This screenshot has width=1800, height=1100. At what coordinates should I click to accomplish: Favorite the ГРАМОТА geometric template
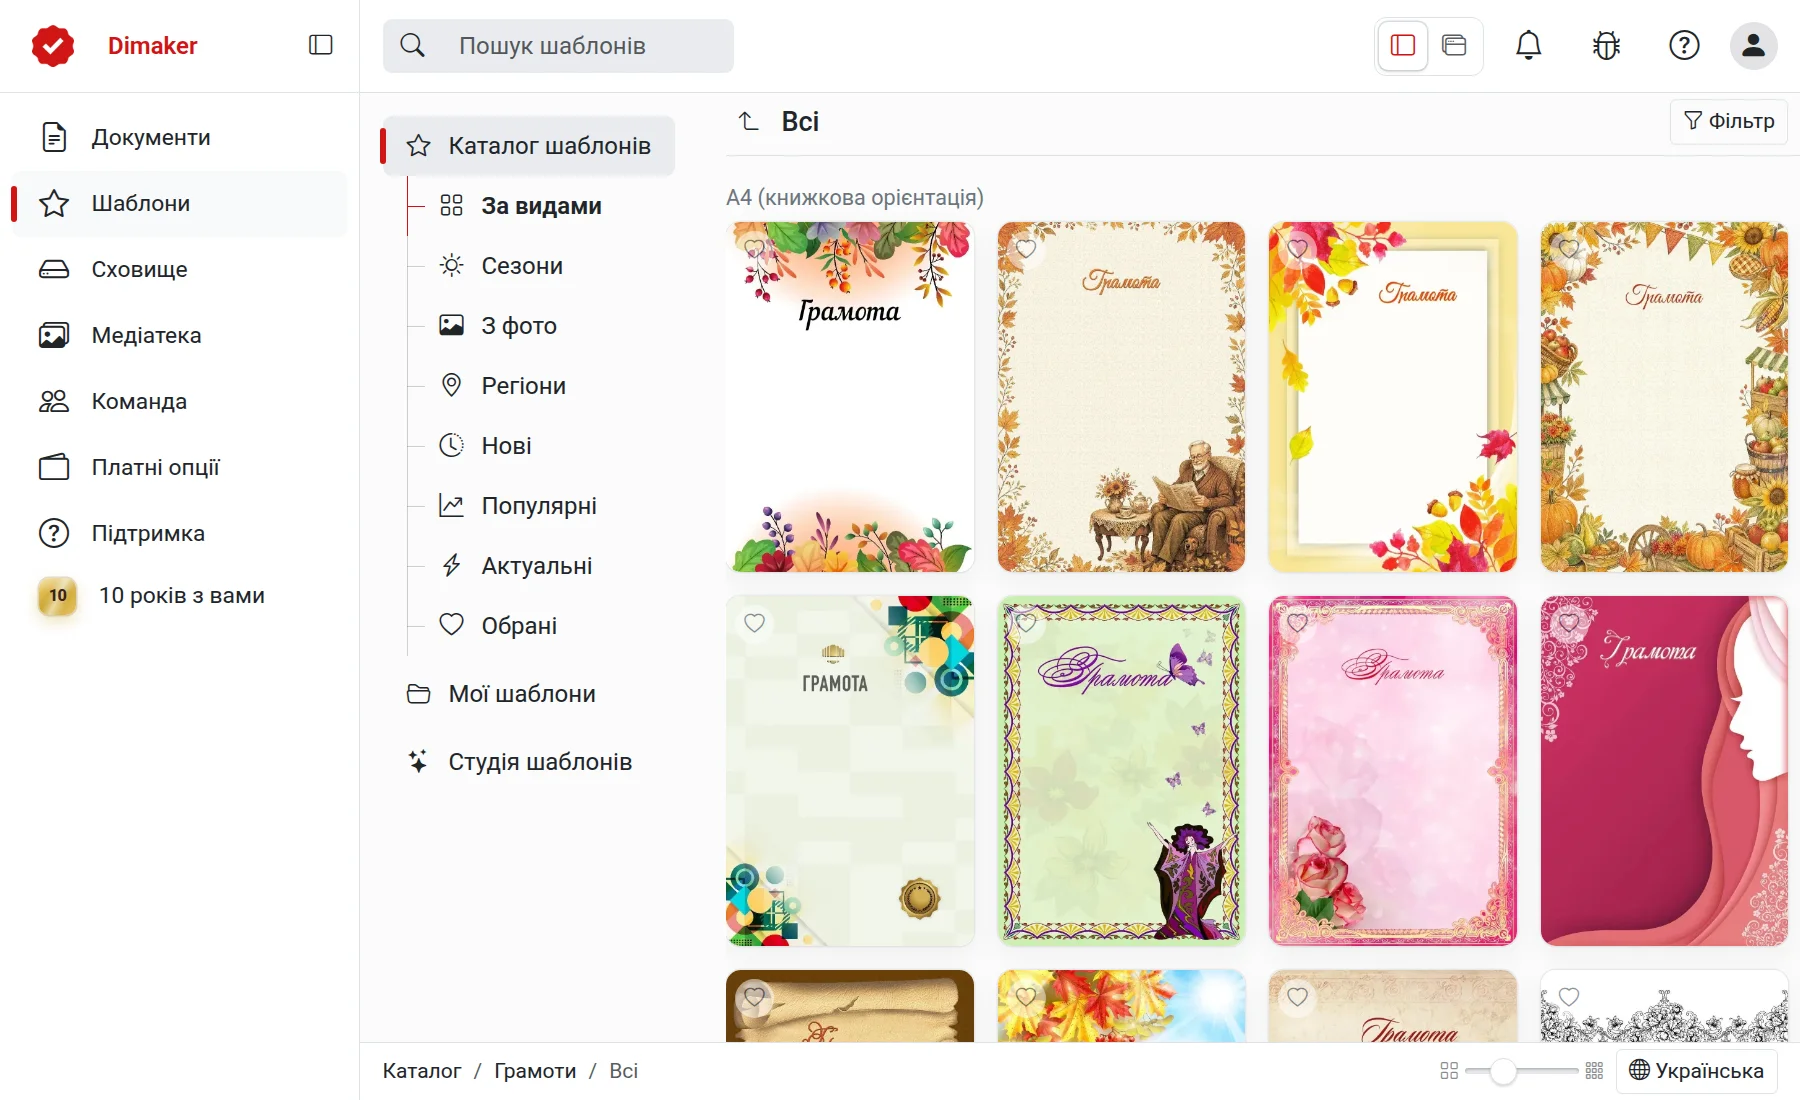coord(755,623)
